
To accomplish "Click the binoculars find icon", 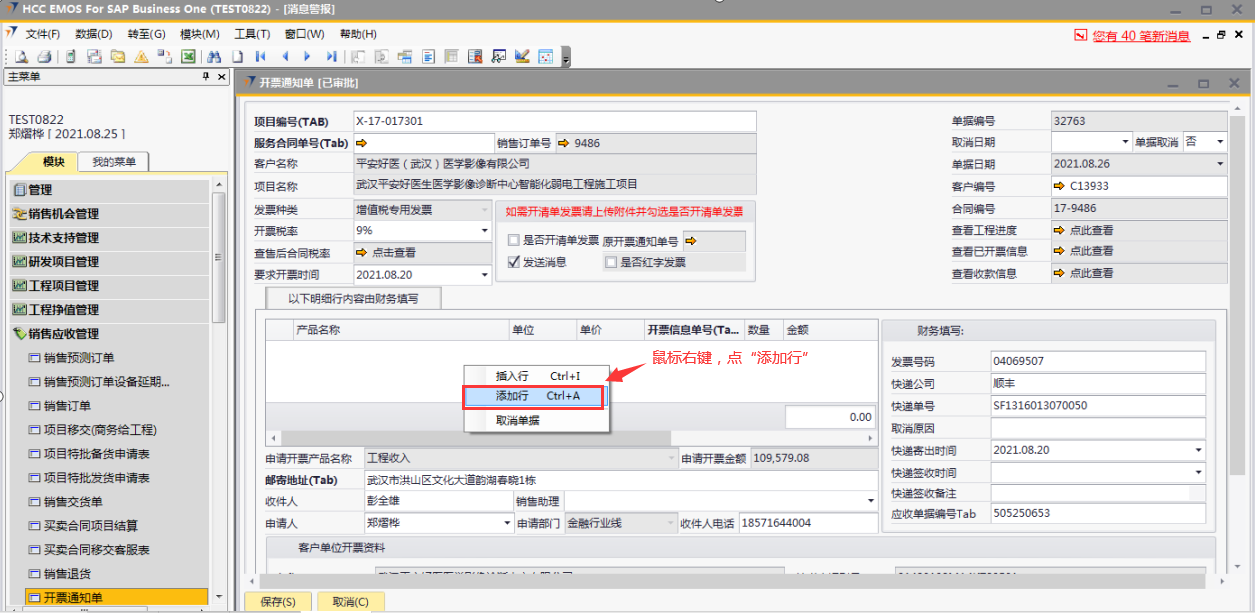I will click(x=215, y=57).
